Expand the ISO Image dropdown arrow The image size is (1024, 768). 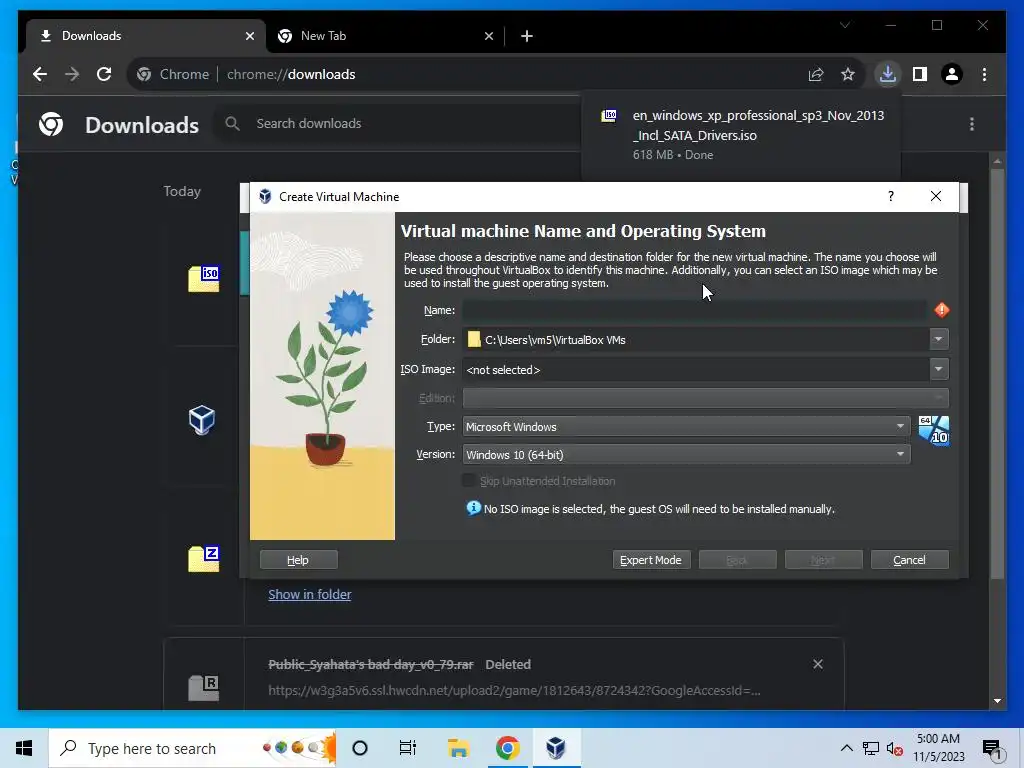tap(938, 369)
